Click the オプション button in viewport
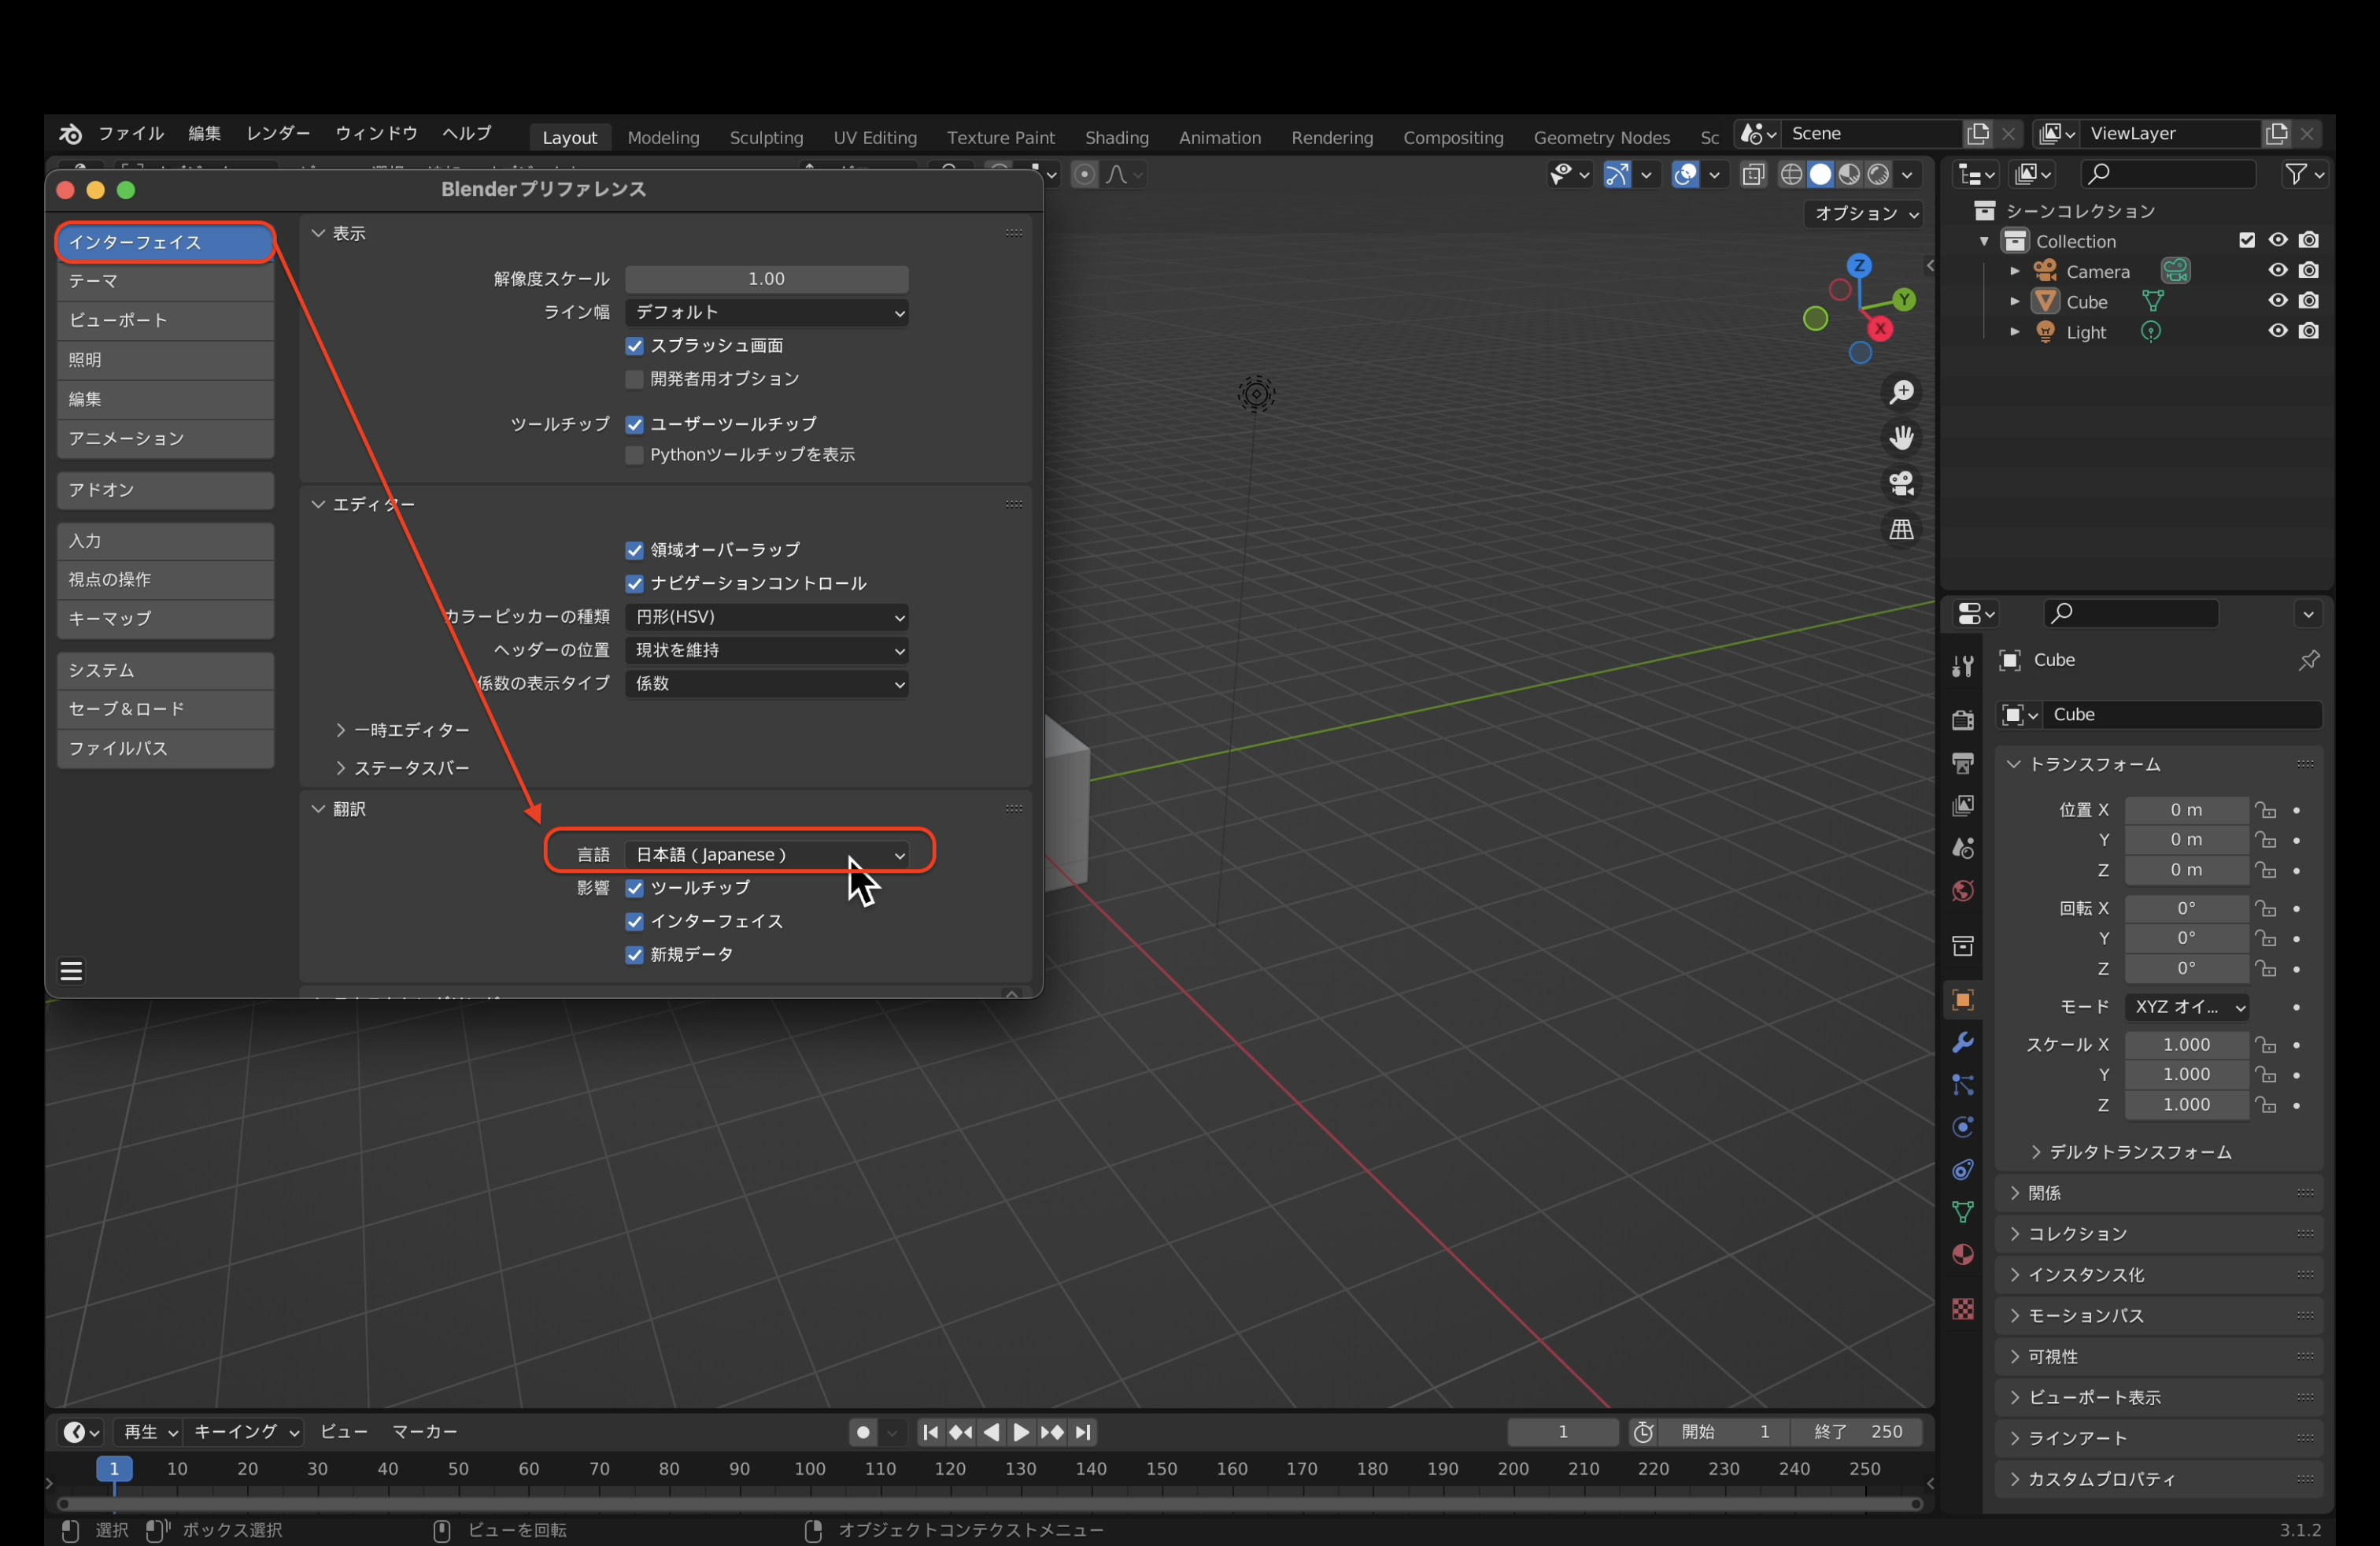The width and height of the screenshot is (2380, 1546). tap(1865, 213)
